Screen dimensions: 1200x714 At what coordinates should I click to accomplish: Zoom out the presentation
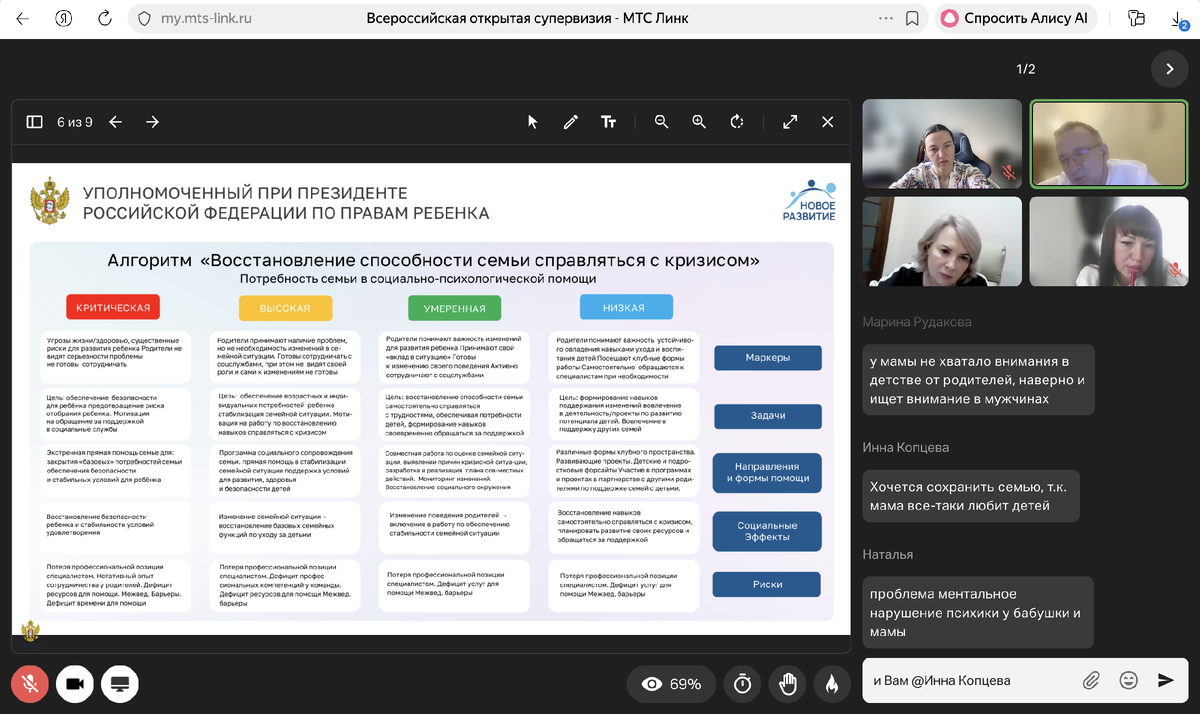(x=661, y=122)
